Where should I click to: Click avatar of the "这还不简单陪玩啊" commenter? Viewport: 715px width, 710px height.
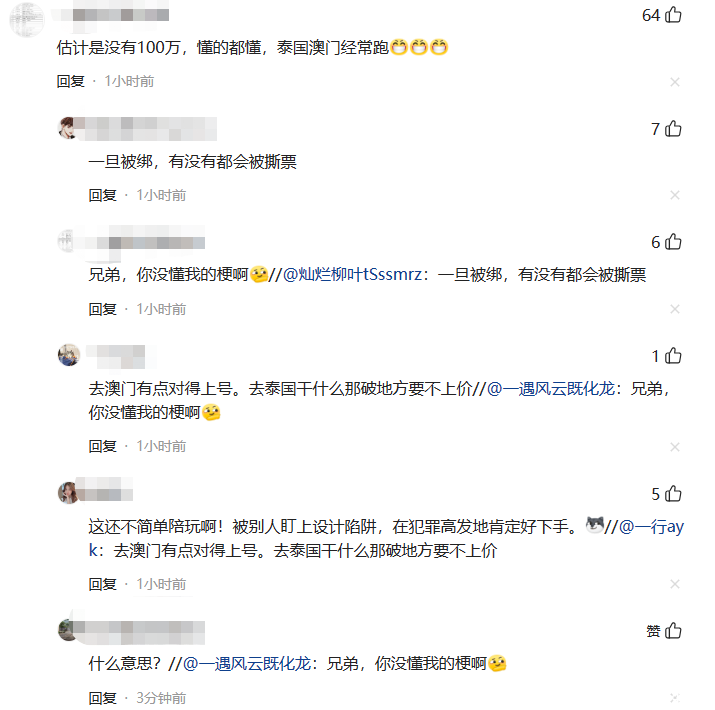(68, 492)
